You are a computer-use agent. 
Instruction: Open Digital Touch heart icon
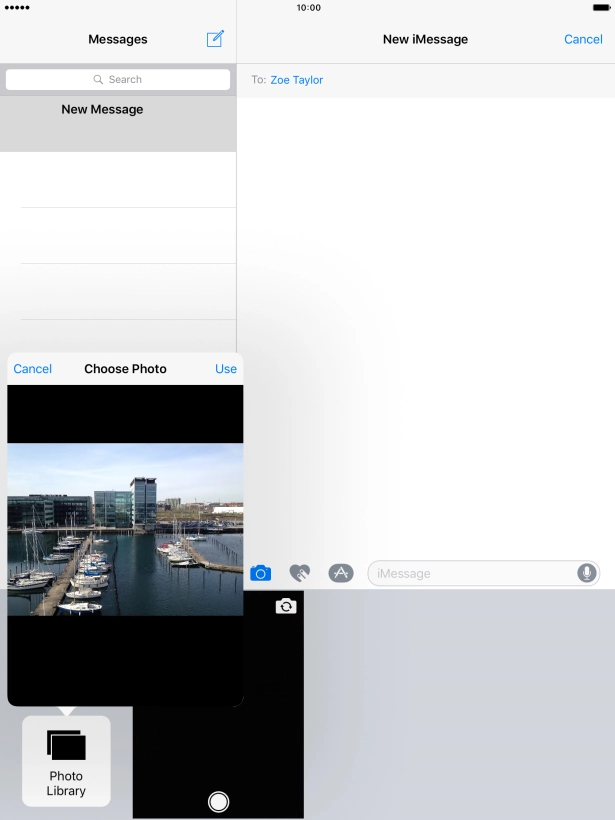[300, 573]
